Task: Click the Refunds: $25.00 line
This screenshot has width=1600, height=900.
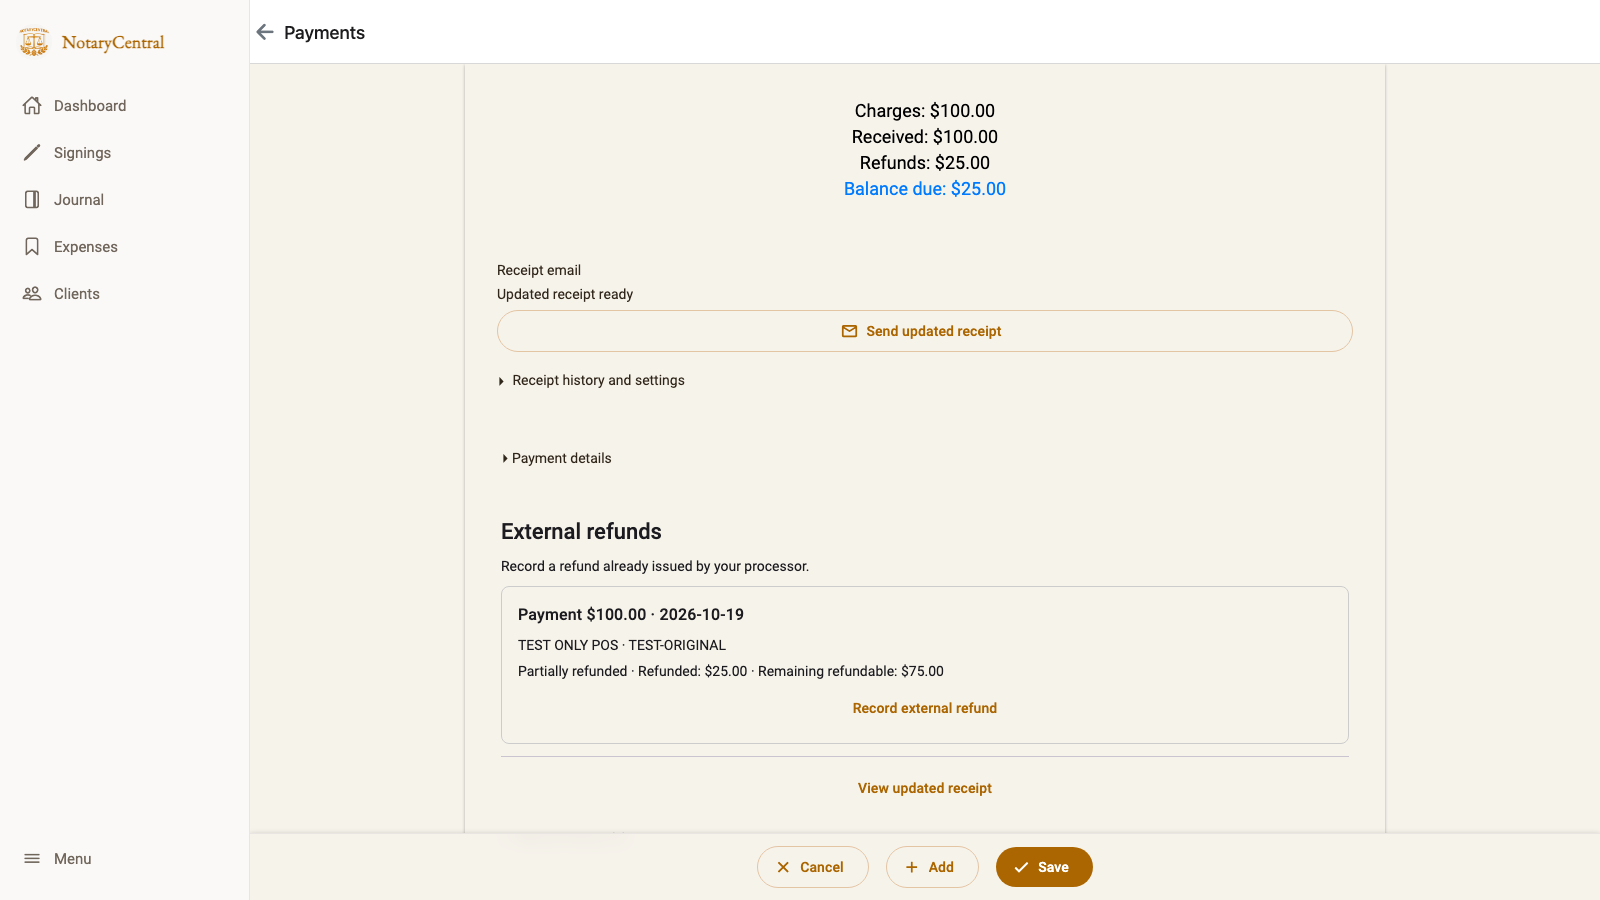Action: tap(924, 163)
